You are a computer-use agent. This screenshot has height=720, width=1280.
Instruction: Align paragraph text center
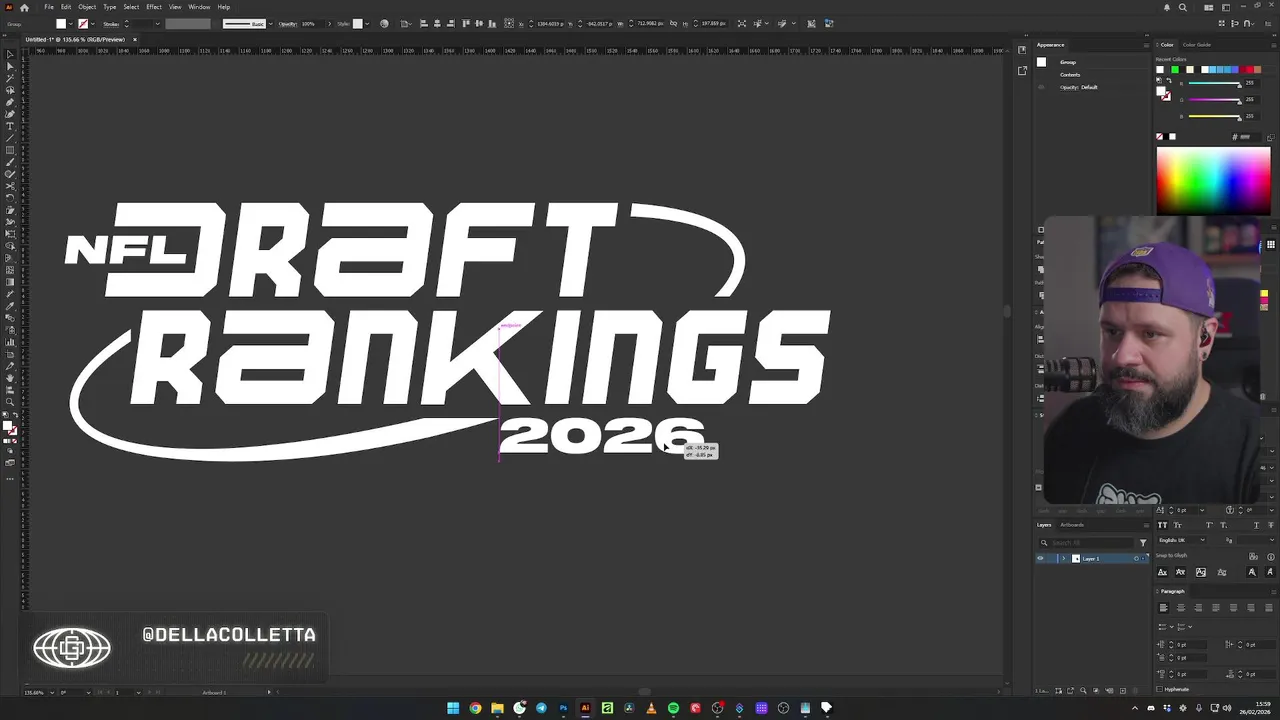click(1181, 608)
